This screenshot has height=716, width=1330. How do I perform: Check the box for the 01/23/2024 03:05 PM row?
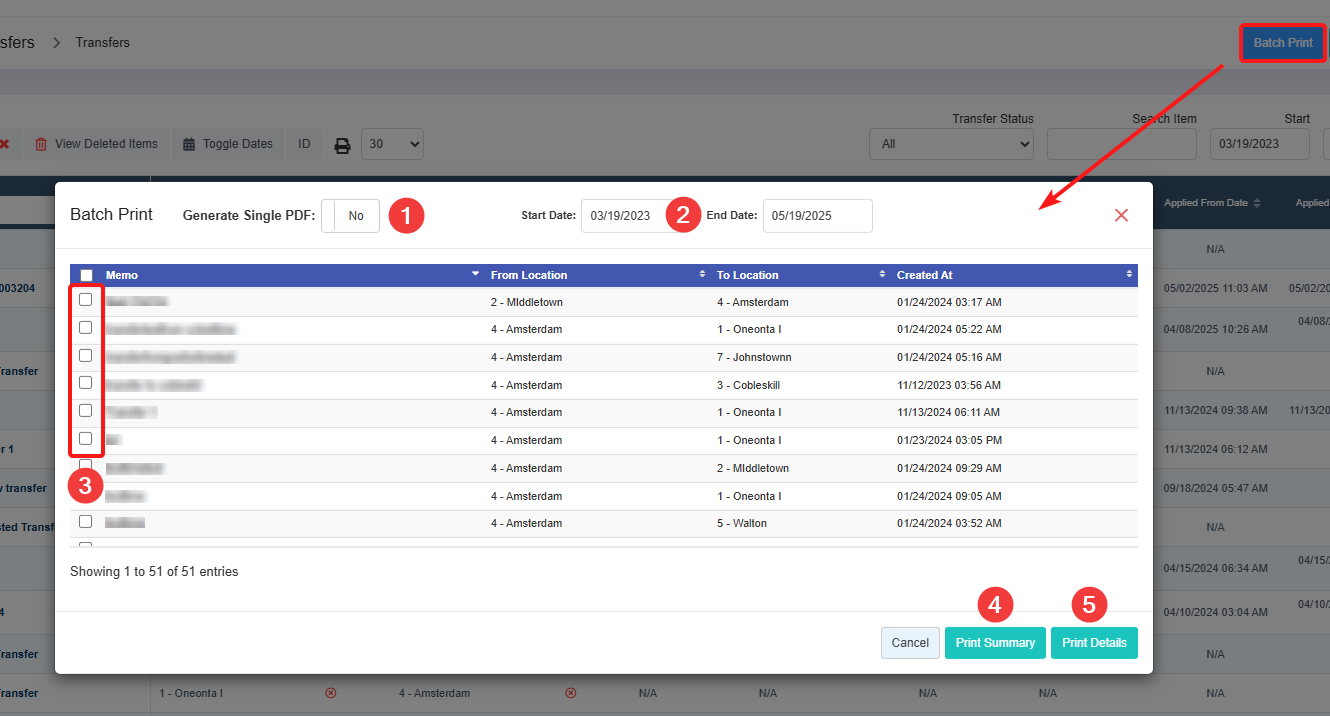click(x=86, y=438)
